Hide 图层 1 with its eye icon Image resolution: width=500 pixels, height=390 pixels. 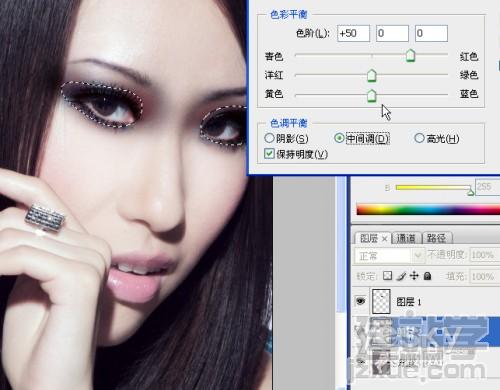click(360, 301)
